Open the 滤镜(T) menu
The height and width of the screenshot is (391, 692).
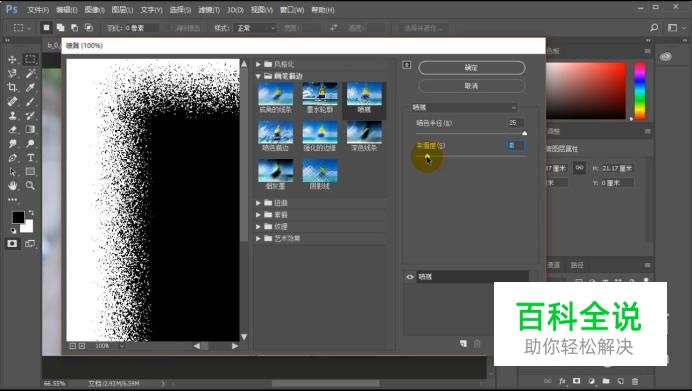209,10
